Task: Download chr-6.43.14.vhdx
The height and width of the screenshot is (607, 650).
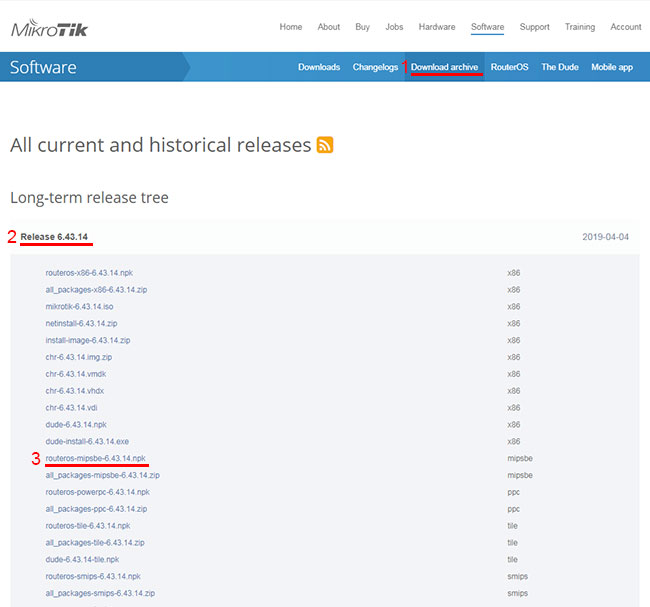Action: (x=75, y=391)
